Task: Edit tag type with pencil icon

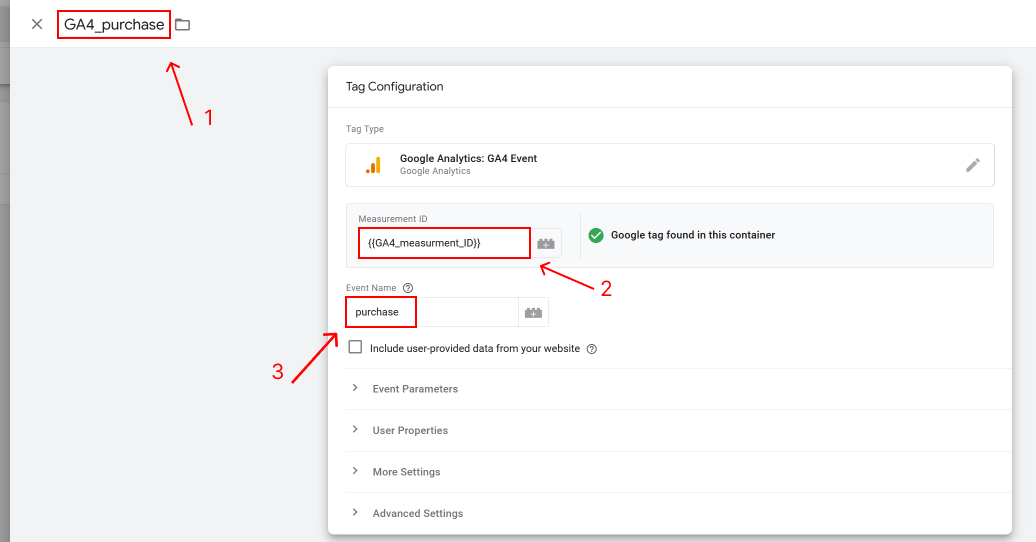Action: [973, 165]
